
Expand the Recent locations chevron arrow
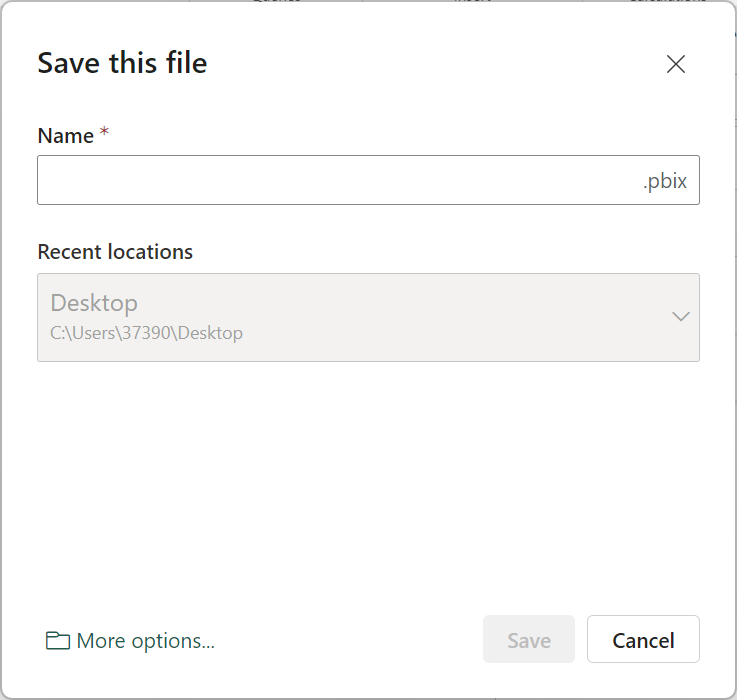point(680,317)
